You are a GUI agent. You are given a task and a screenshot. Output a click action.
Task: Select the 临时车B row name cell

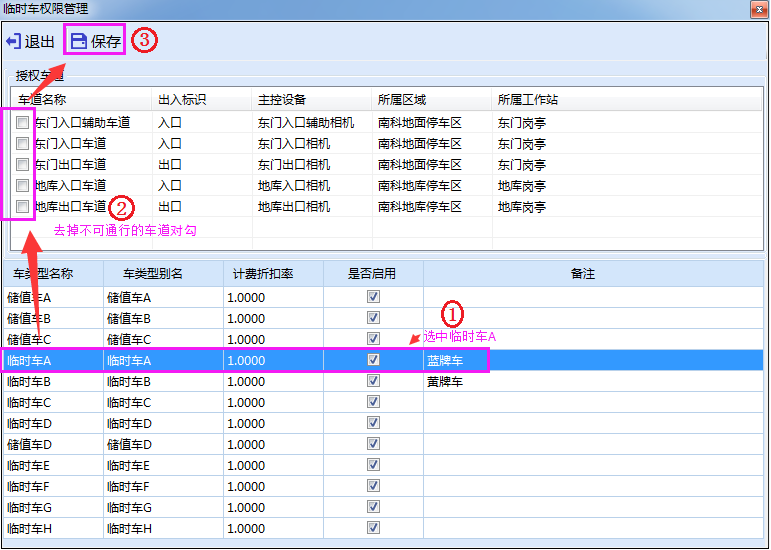[53, 381]
